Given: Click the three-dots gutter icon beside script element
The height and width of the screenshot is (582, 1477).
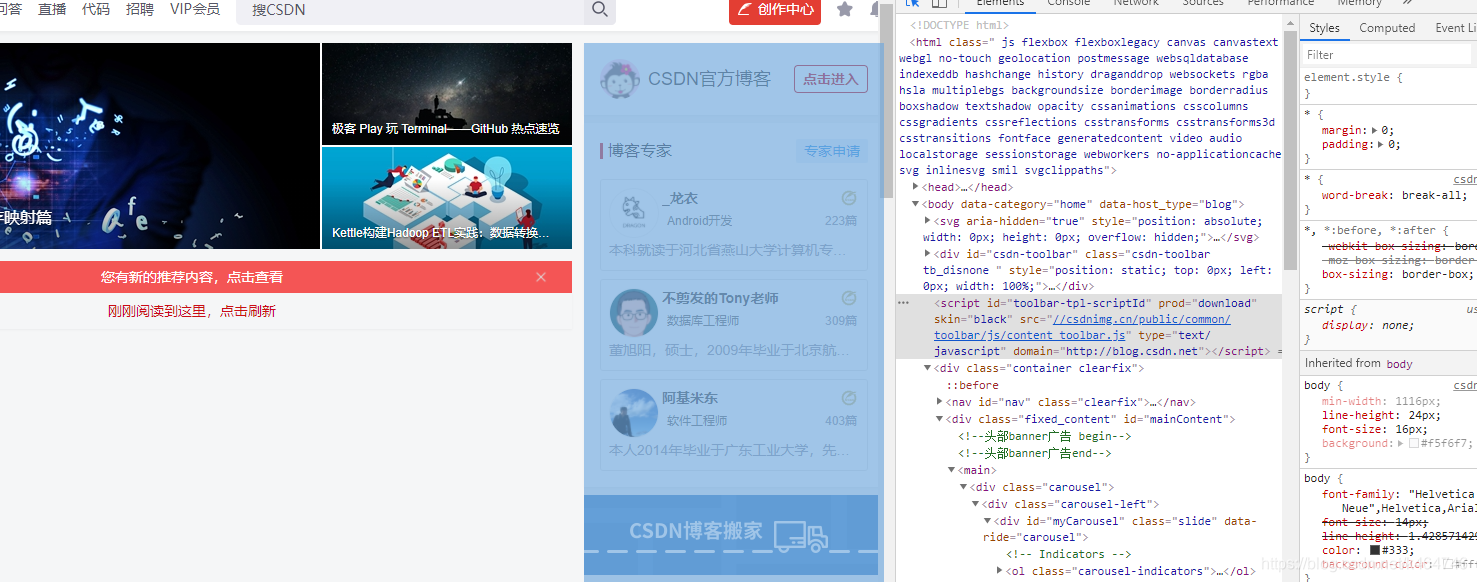Looking at the screenshot, I should (x=903, y=302).
